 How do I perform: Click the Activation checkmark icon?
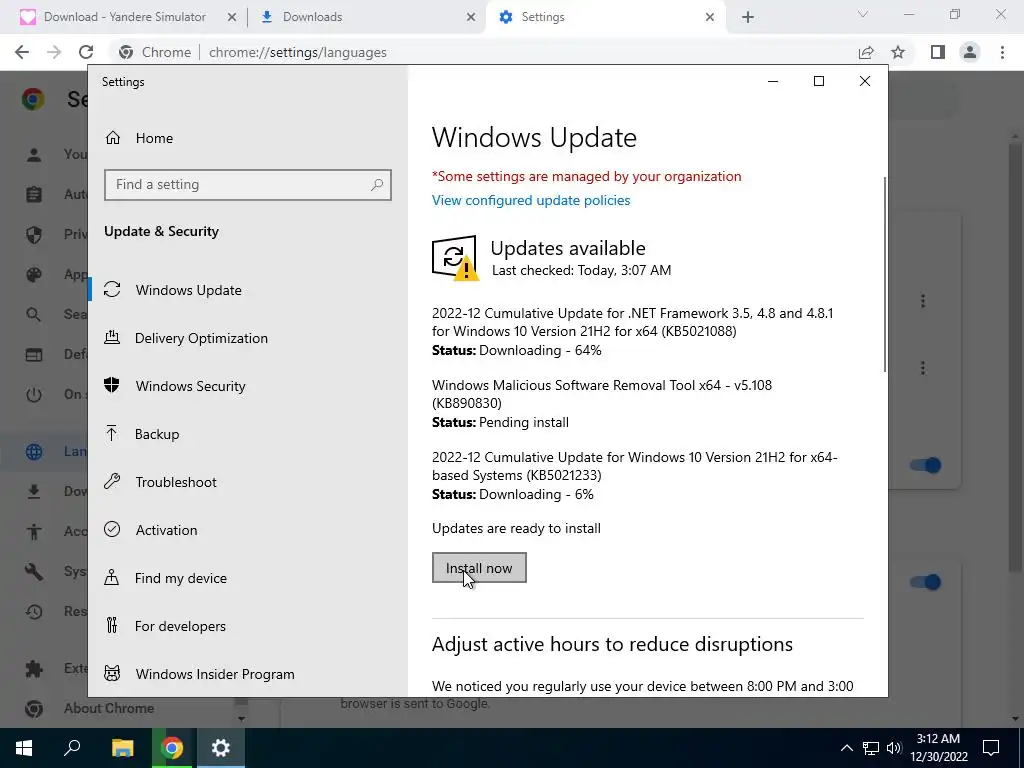(112, 529)
